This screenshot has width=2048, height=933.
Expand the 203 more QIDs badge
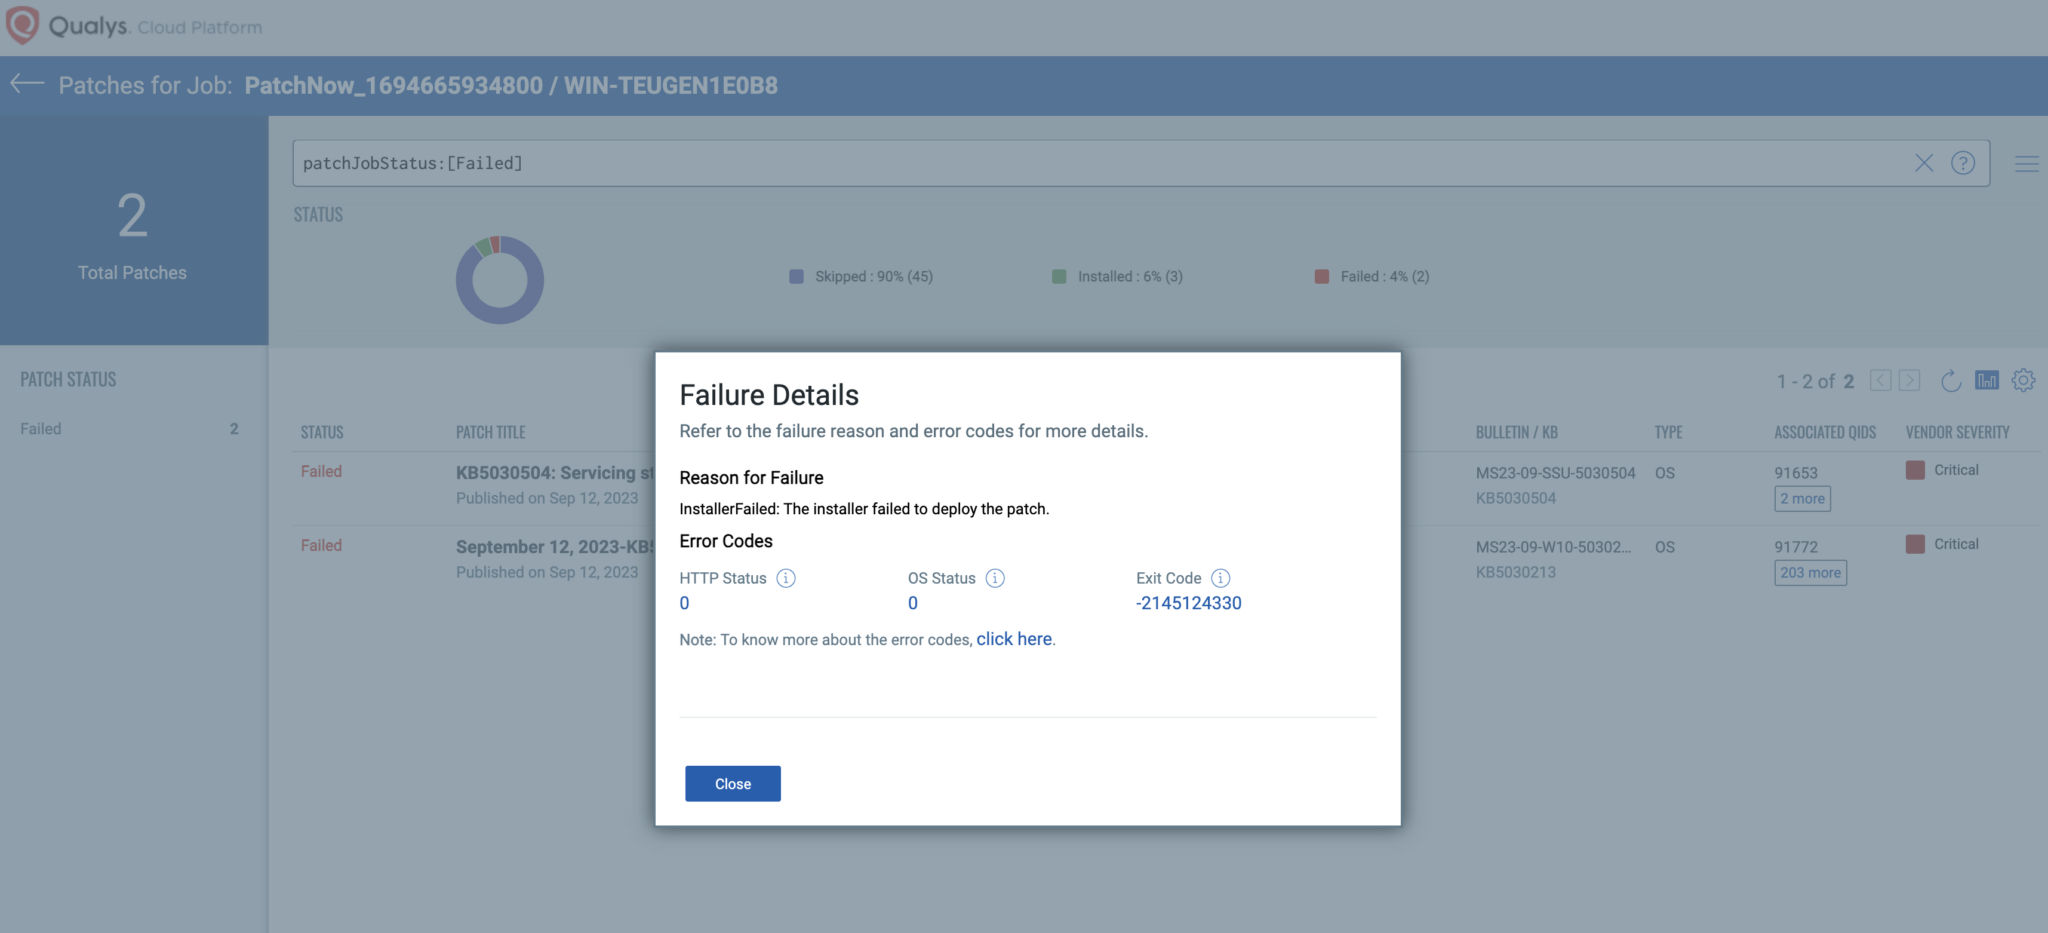(x=1810, y=572)
